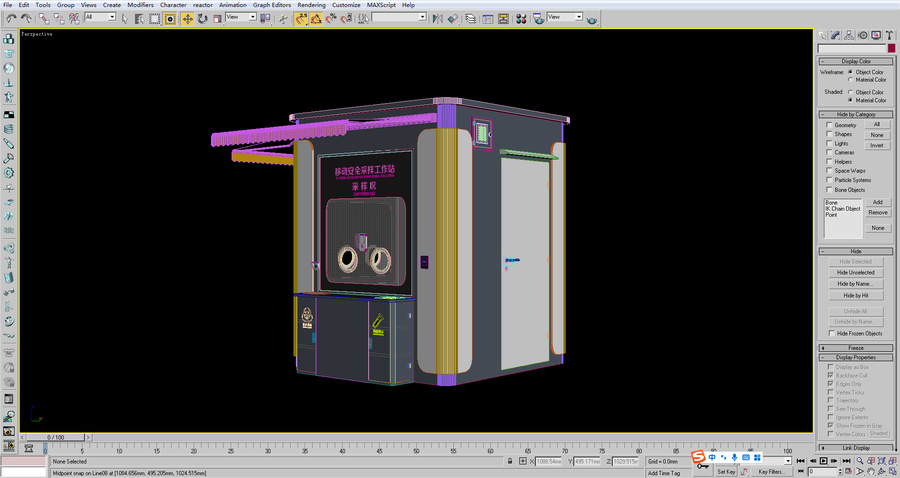The height and width of the screenshot is (478, 900).
Task: Toggle the Percent Snap icon
Action: [x=331, y=19]
